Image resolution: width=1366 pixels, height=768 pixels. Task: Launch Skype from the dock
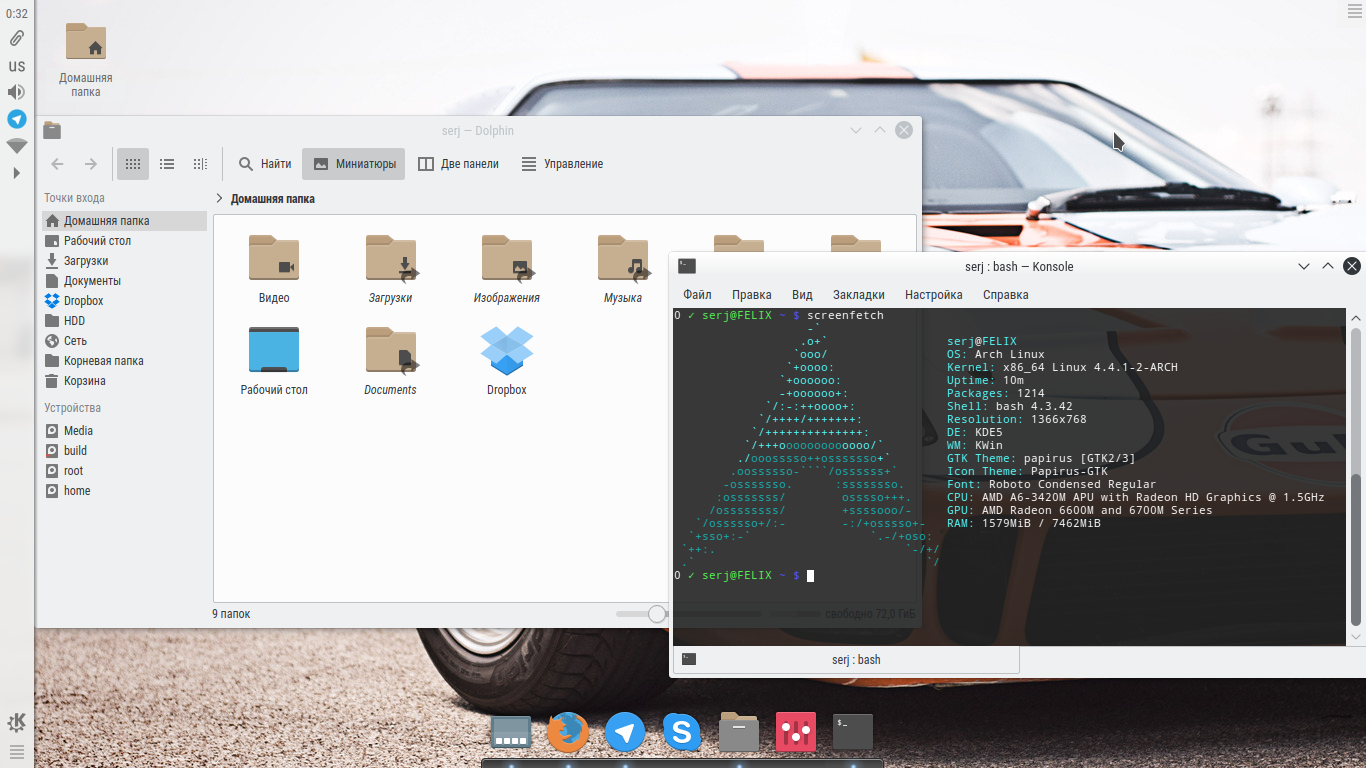(682, 733)
